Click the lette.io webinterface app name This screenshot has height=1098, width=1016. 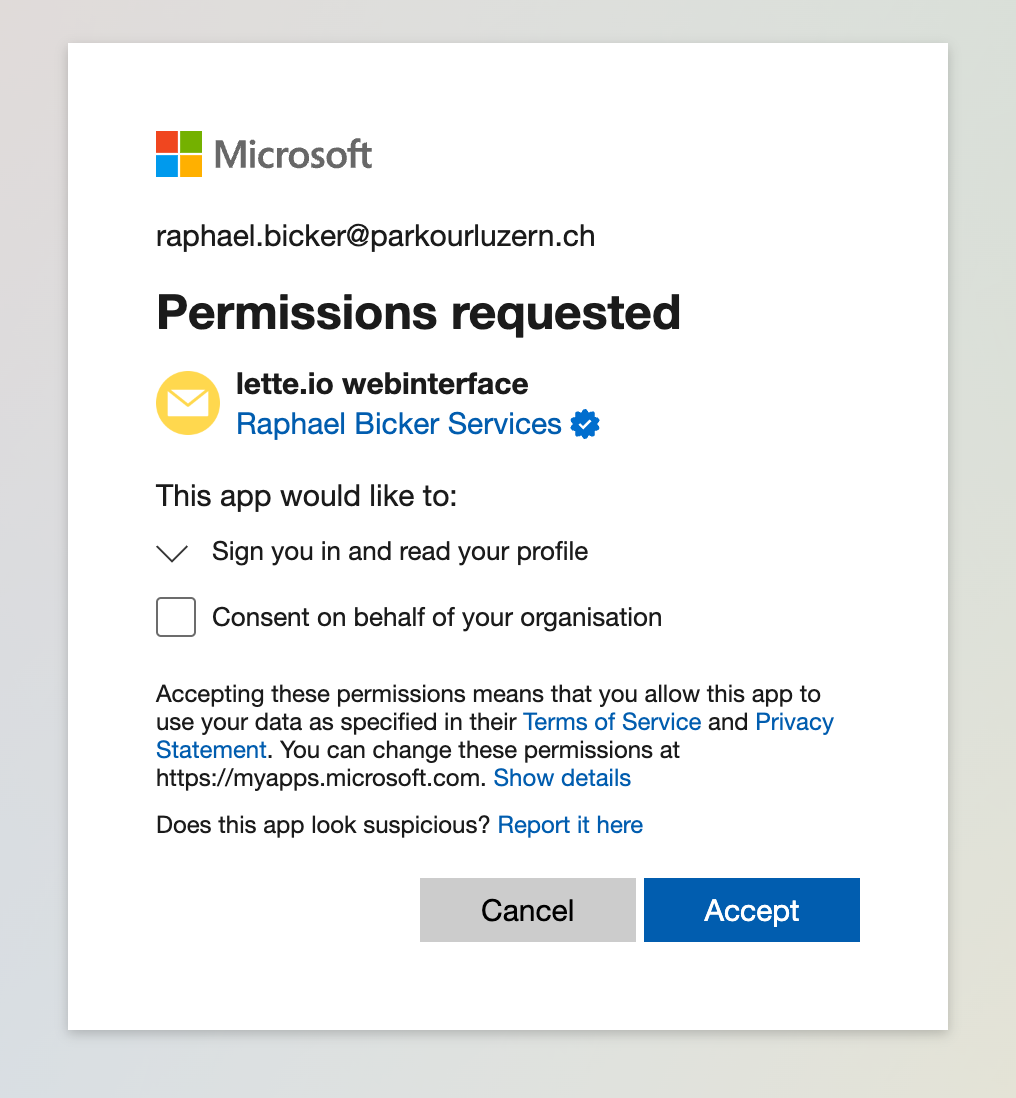point(382,384)
